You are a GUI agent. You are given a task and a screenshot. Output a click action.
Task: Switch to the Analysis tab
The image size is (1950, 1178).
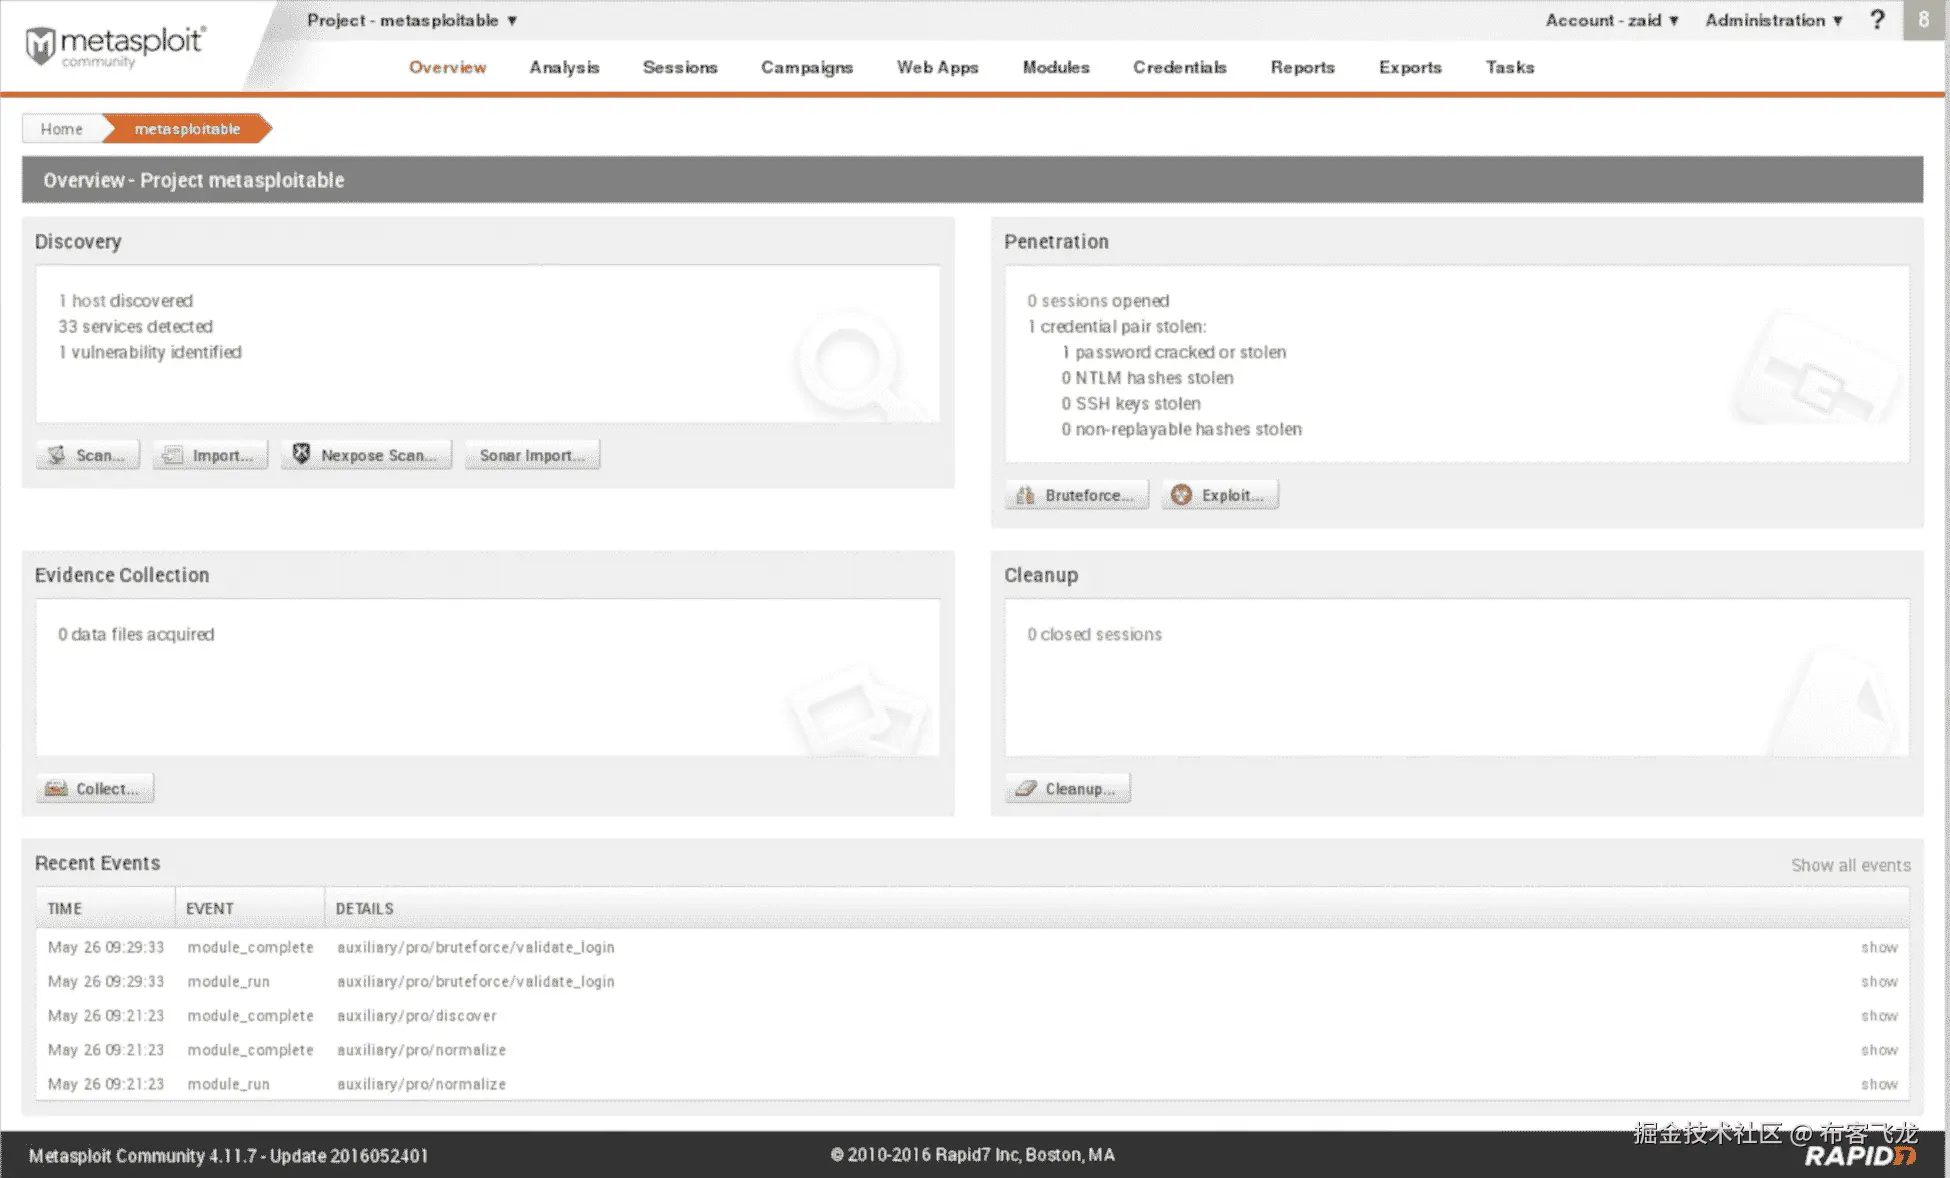coord(564,67)
